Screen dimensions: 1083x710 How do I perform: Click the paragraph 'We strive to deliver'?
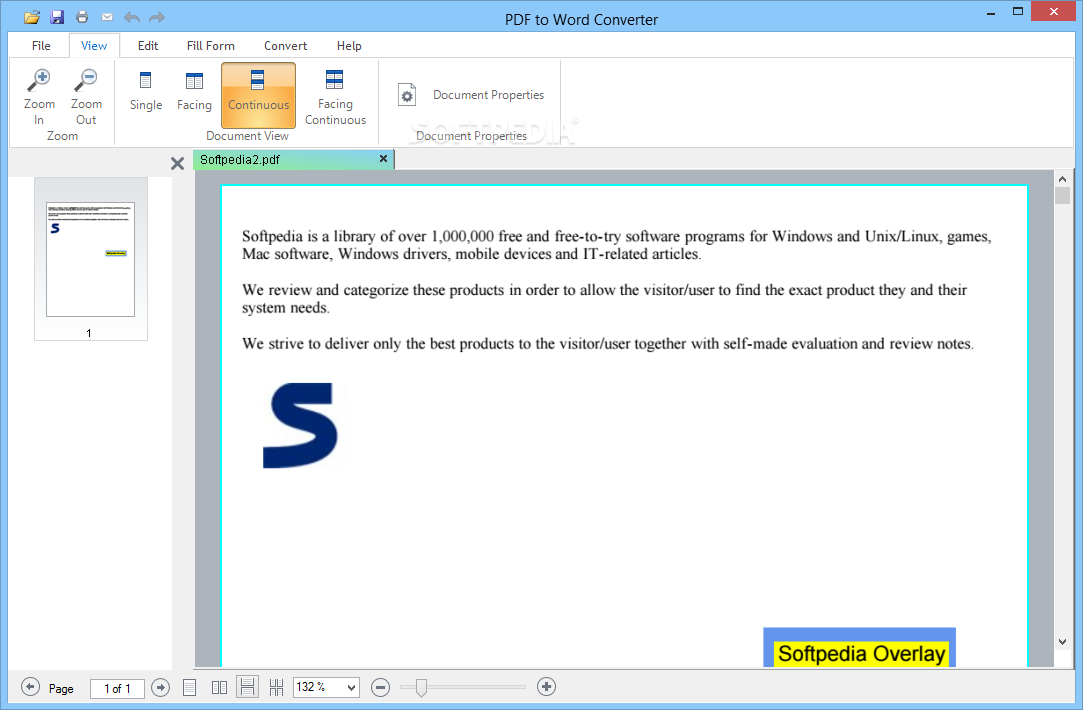pos(608,344)
